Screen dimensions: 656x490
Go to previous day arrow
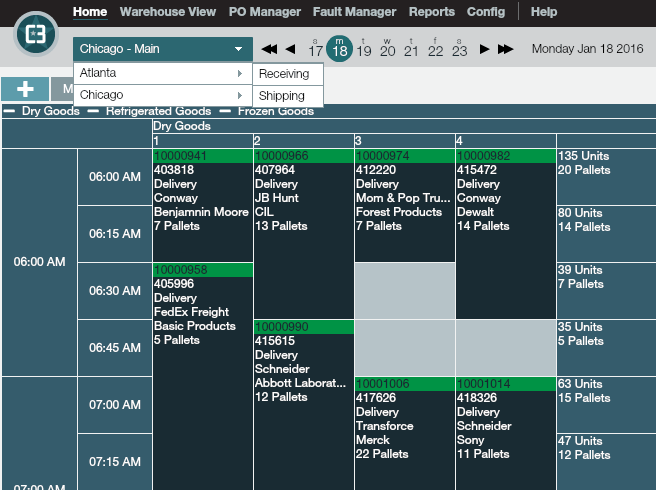pyautogui.click(x=290, y=49)
